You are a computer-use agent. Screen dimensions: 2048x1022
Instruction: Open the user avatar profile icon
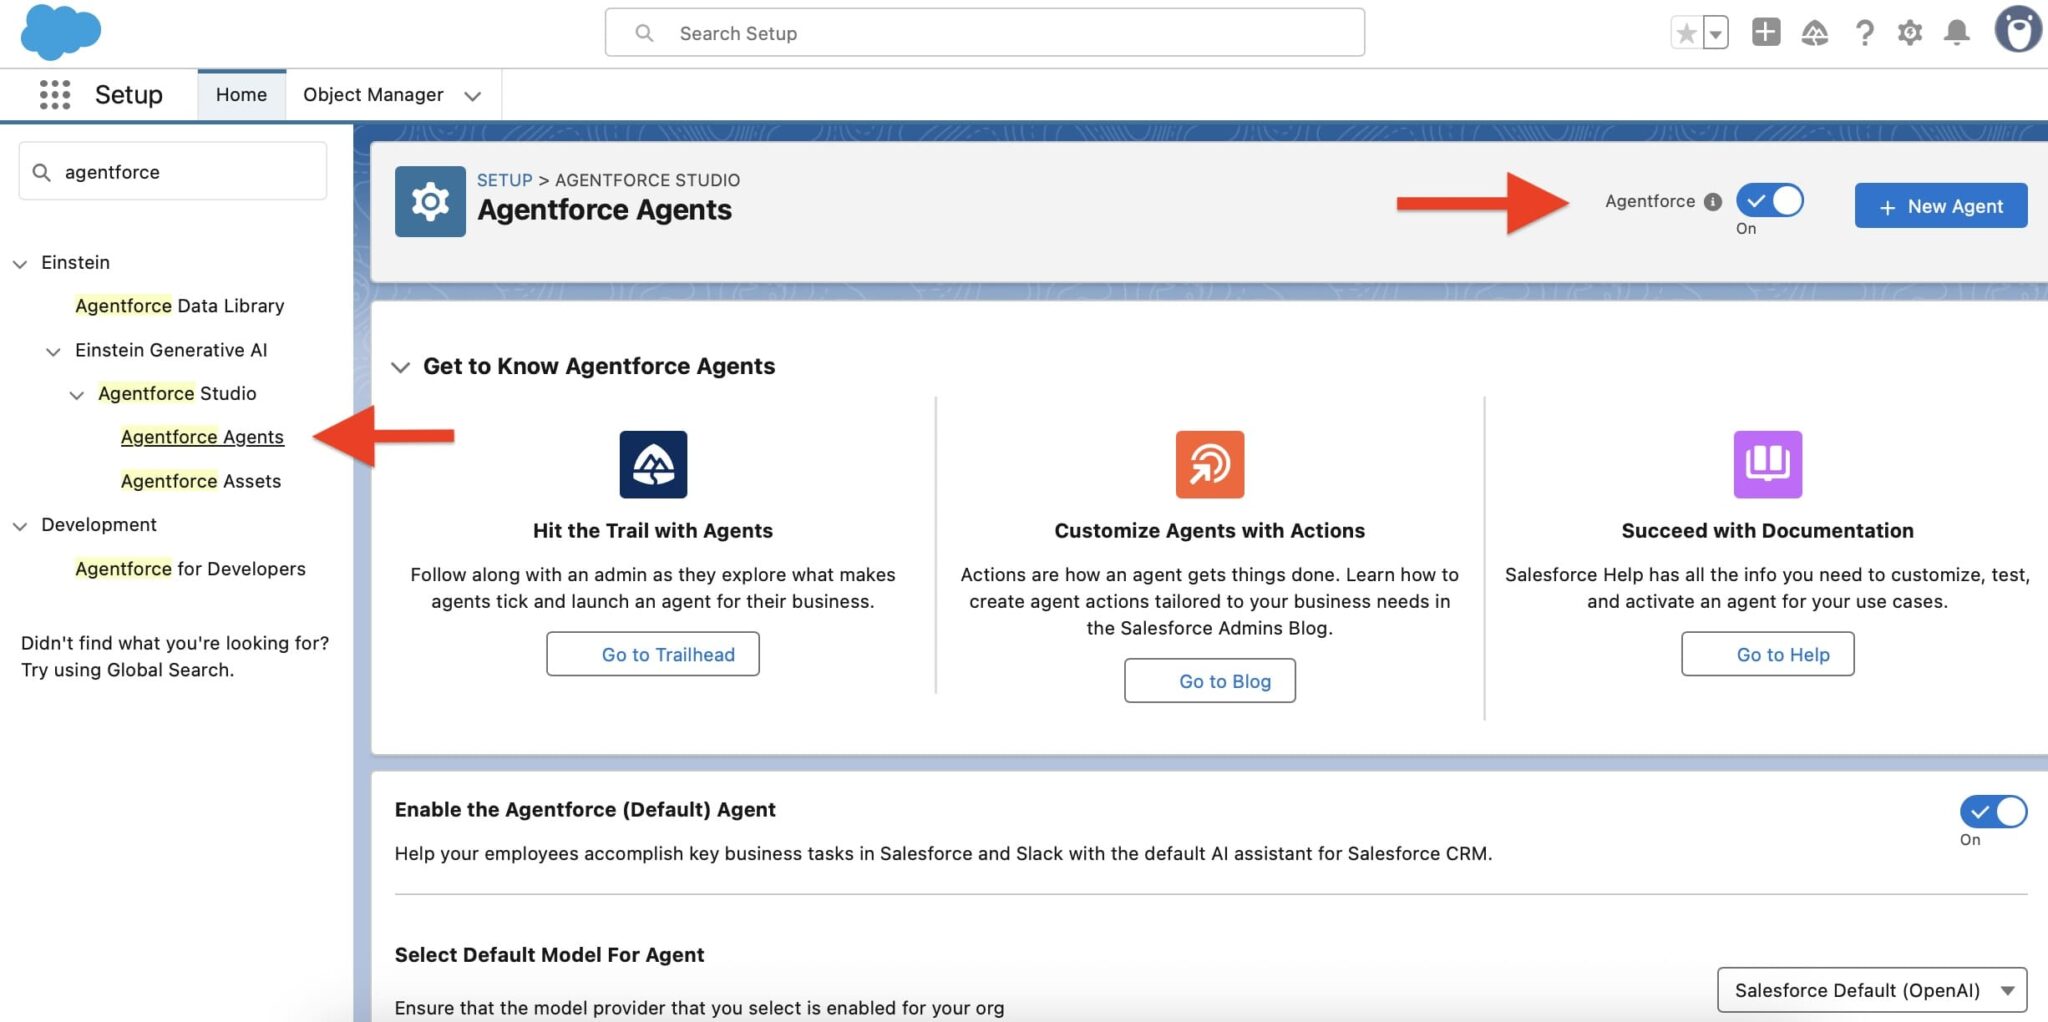2018,30
